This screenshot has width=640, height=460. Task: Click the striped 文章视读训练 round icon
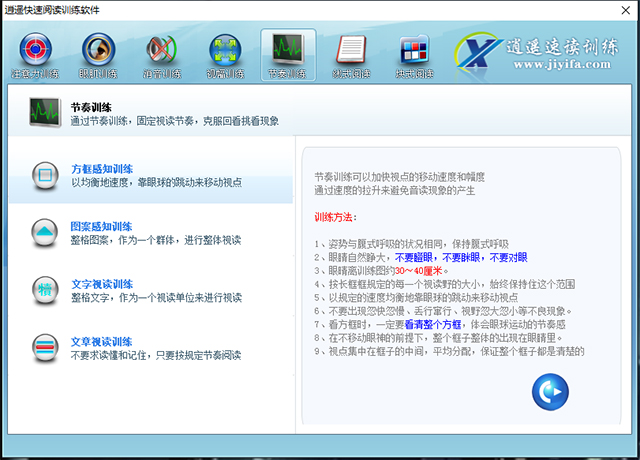45,348
